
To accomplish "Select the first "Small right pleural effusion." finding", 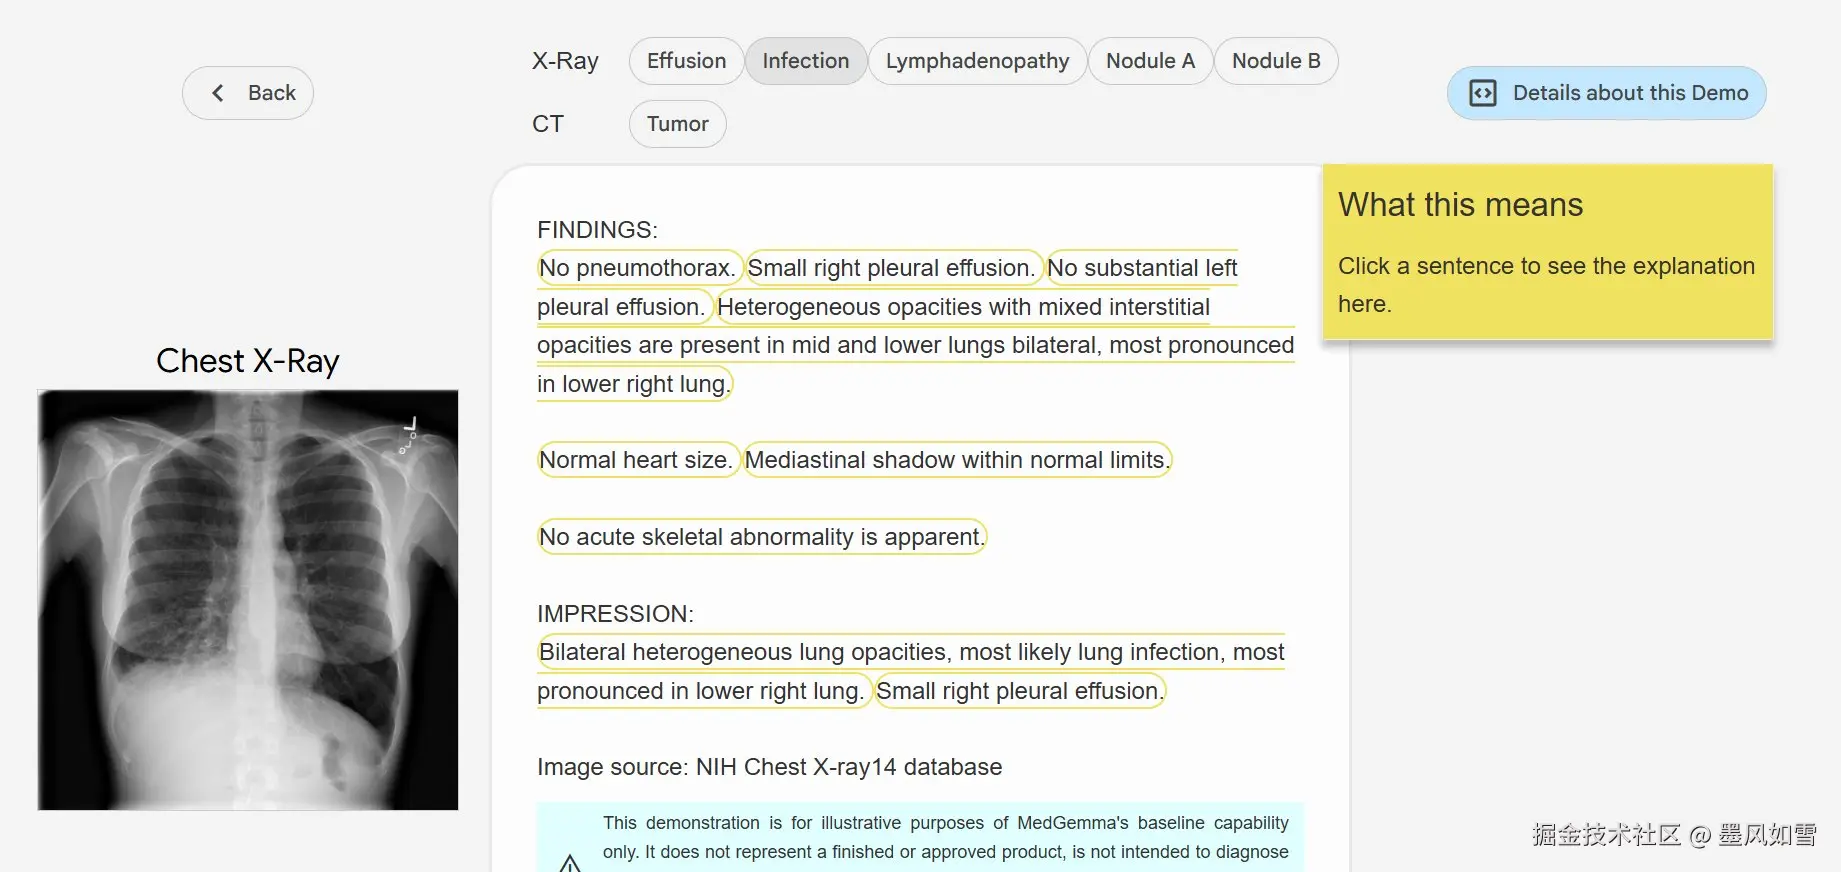I will (x=891, y=268).
